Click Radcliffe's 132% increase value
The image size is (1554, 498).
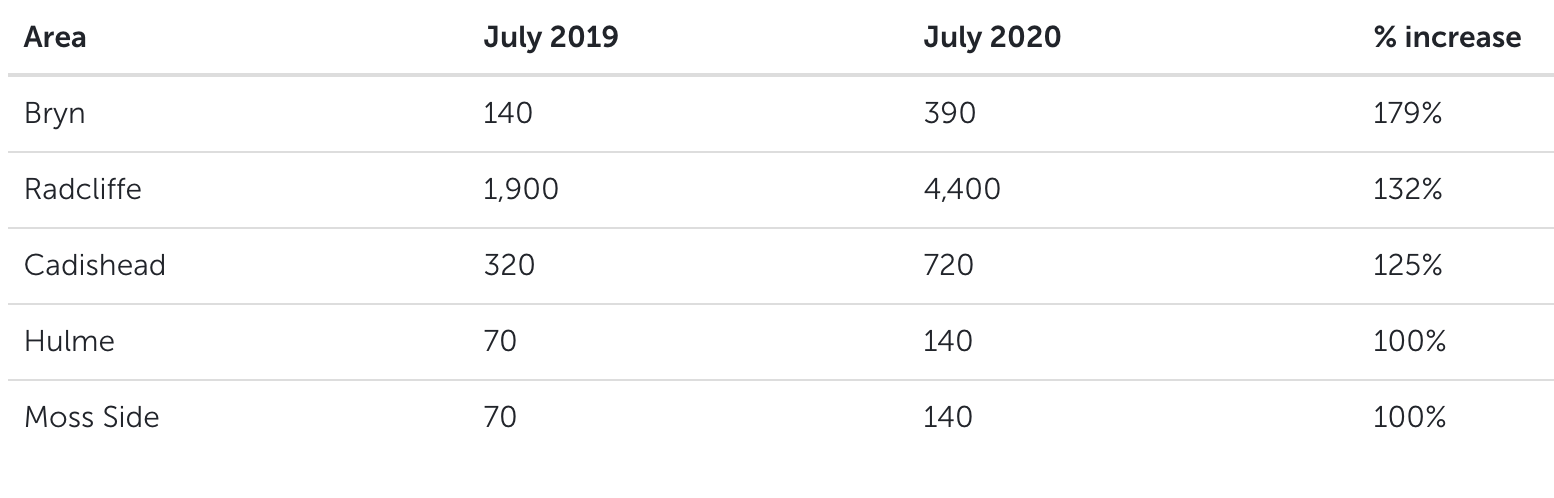[1408, 189]
